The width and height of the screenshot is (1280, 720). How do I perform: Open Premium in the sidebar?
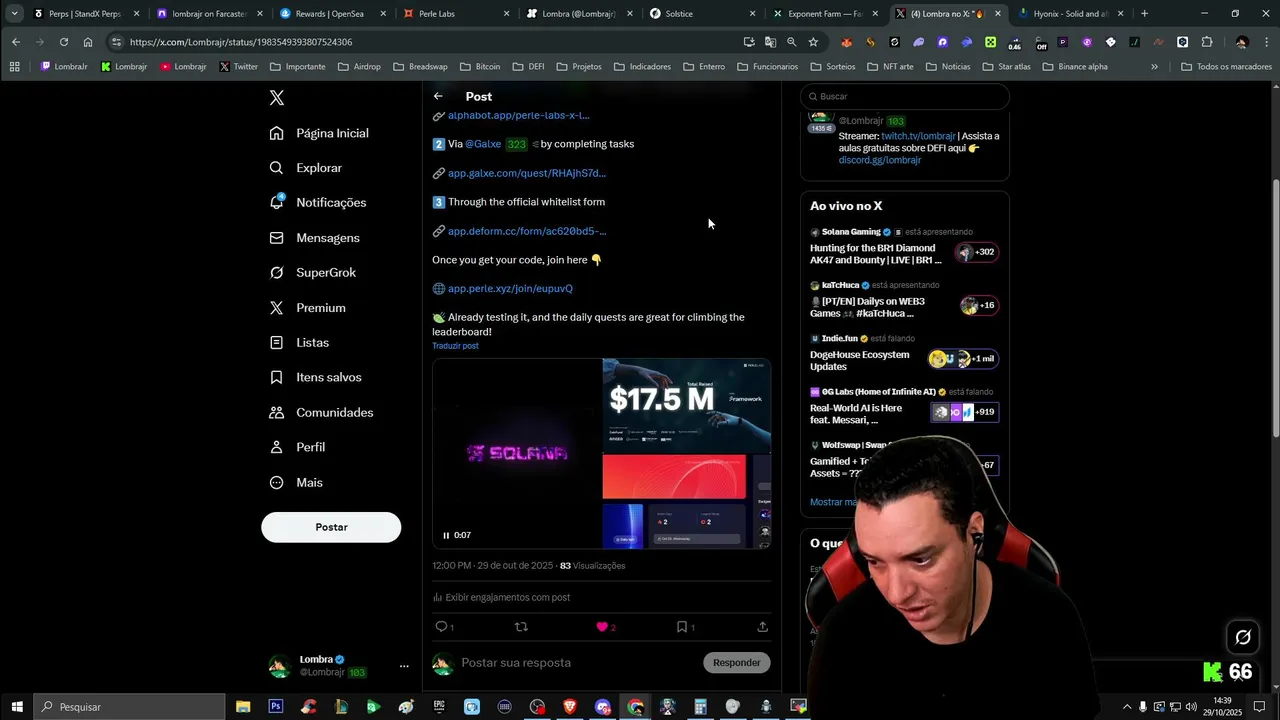(307, 308)
